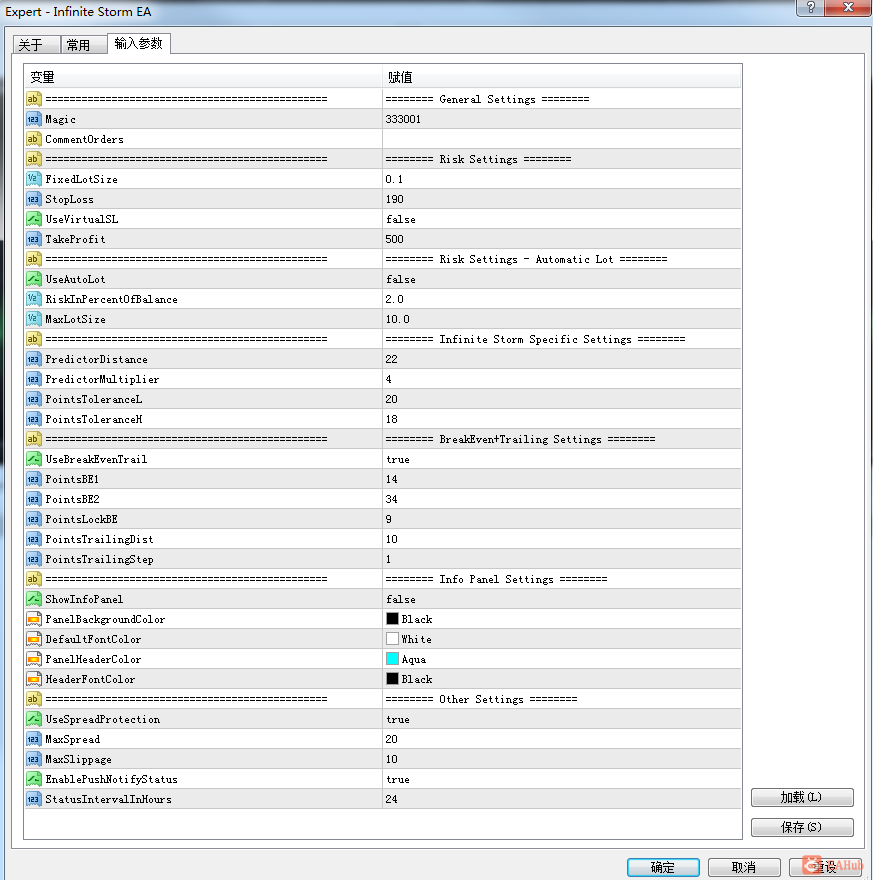
Task: Click the boolean icon beside UseAutoLot
Action: tap(34, 279)
